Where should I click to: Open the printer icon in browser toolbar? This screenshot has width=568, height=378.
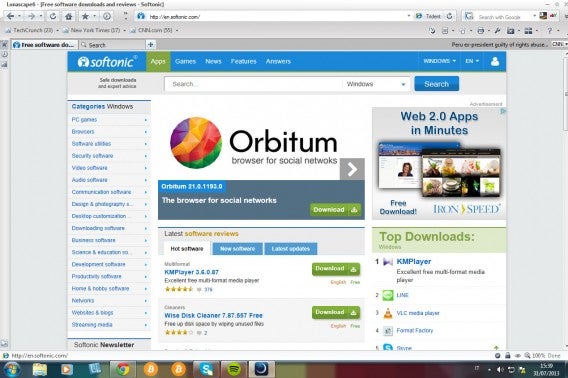coord(481,31)
